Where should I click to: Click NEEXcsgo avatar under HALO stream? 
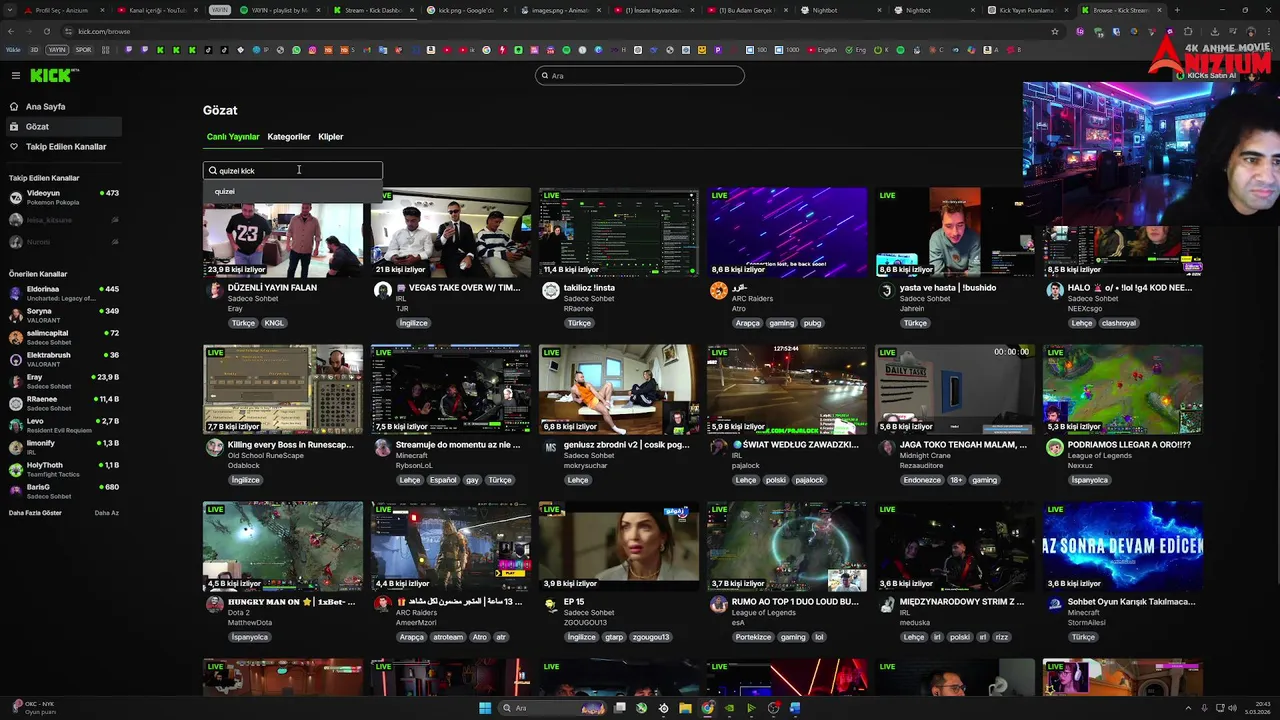coord(1054,290)
